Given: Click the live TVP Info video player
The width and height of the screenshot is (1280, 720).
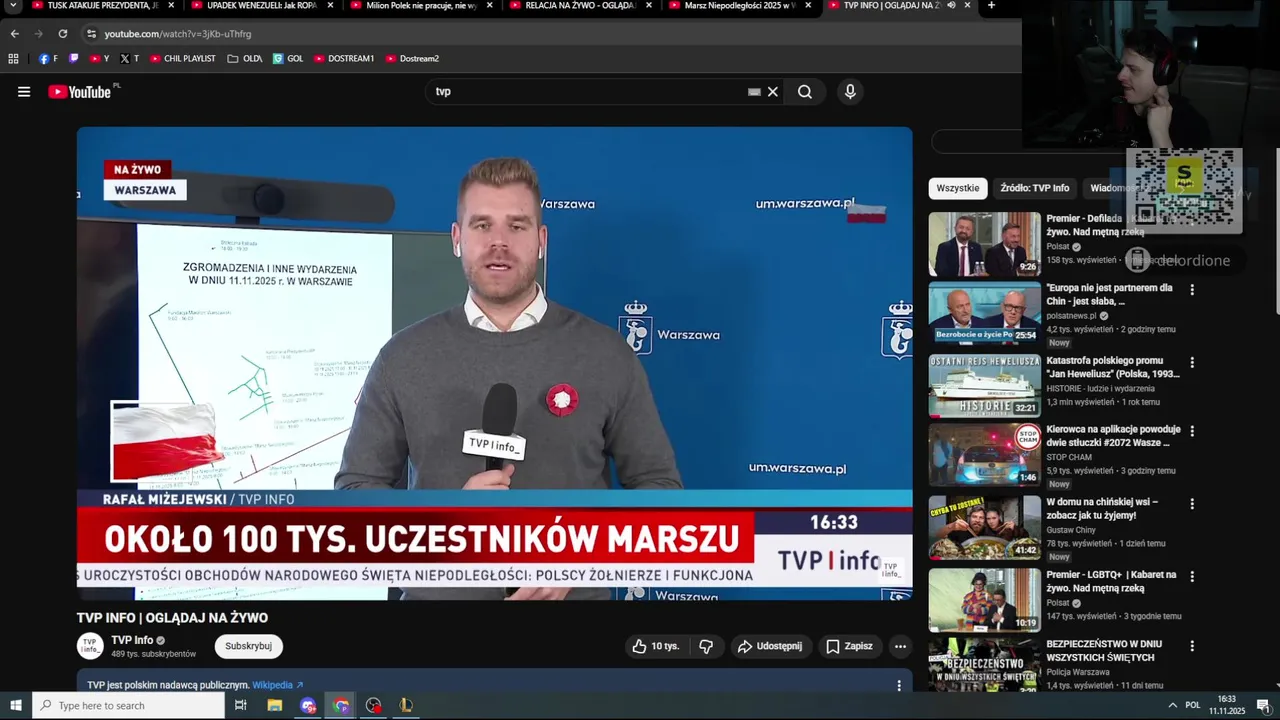Looking at the screenshot, I should [494, 363].
